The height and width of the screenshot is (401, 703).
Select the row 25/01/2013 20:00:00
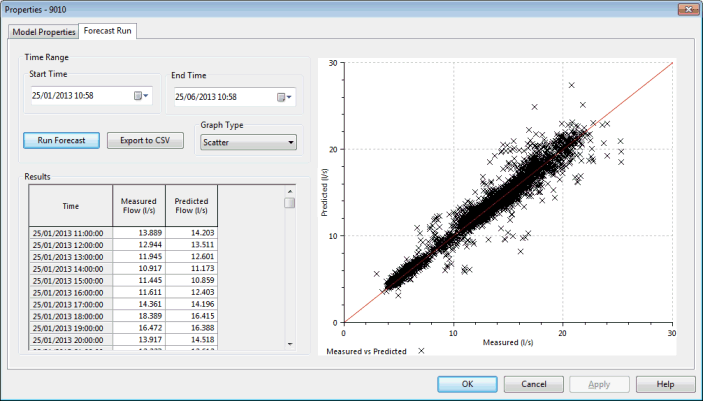pos(123,340)
